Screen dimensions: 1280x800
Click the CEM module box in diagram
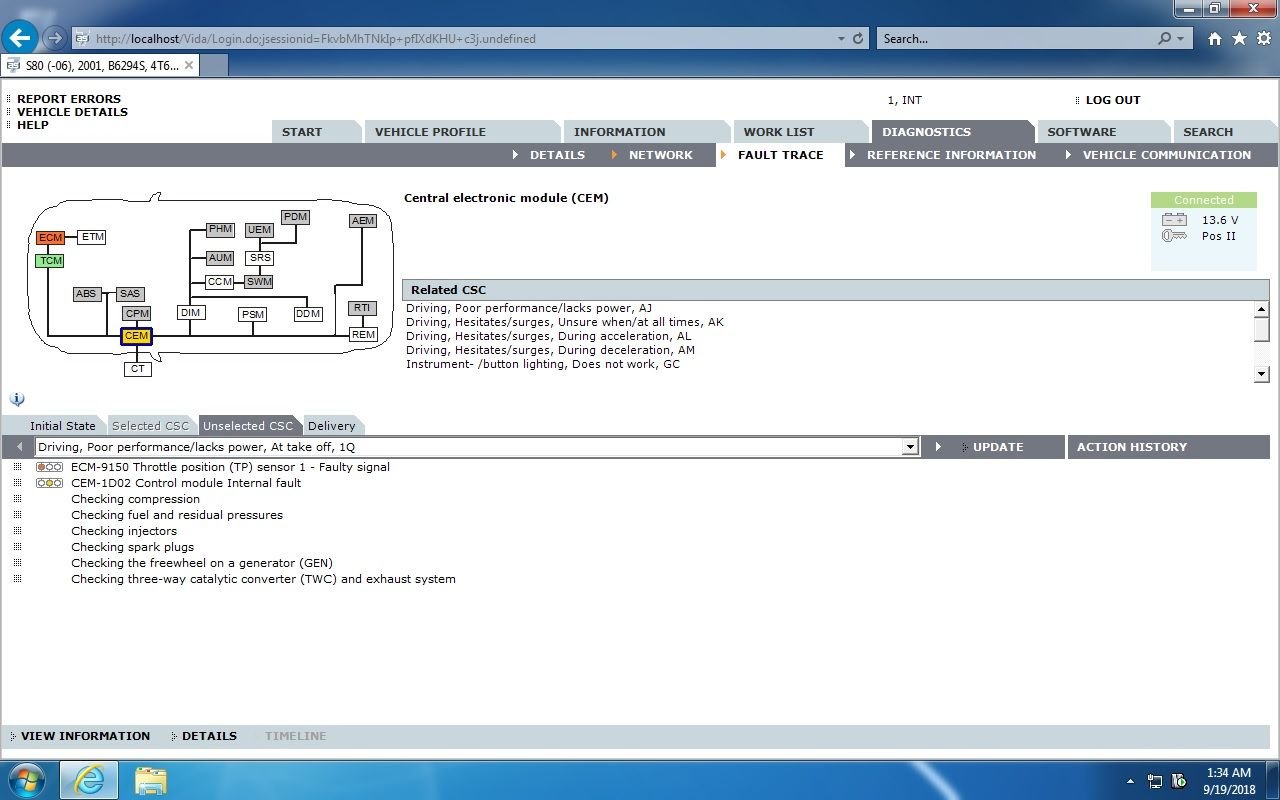tap(136, 337)
